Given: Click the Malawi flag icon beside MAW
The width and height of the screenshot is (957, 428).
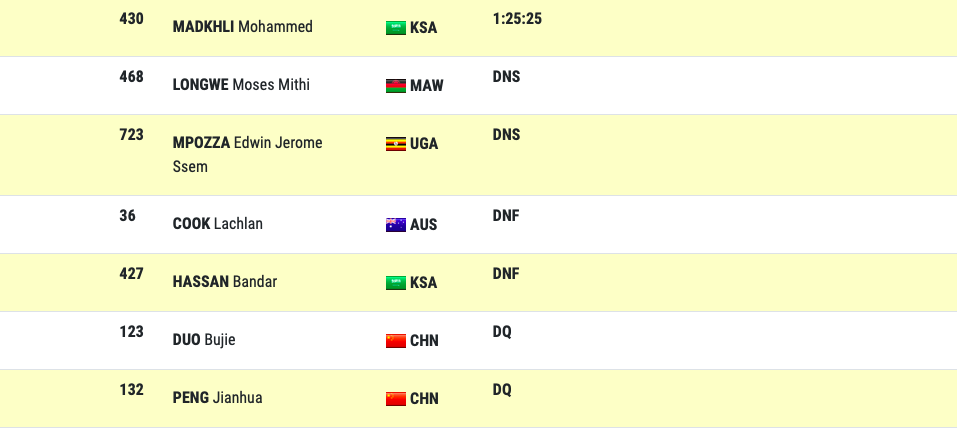Looking at the screenshot, I should (x=395, y=85).
